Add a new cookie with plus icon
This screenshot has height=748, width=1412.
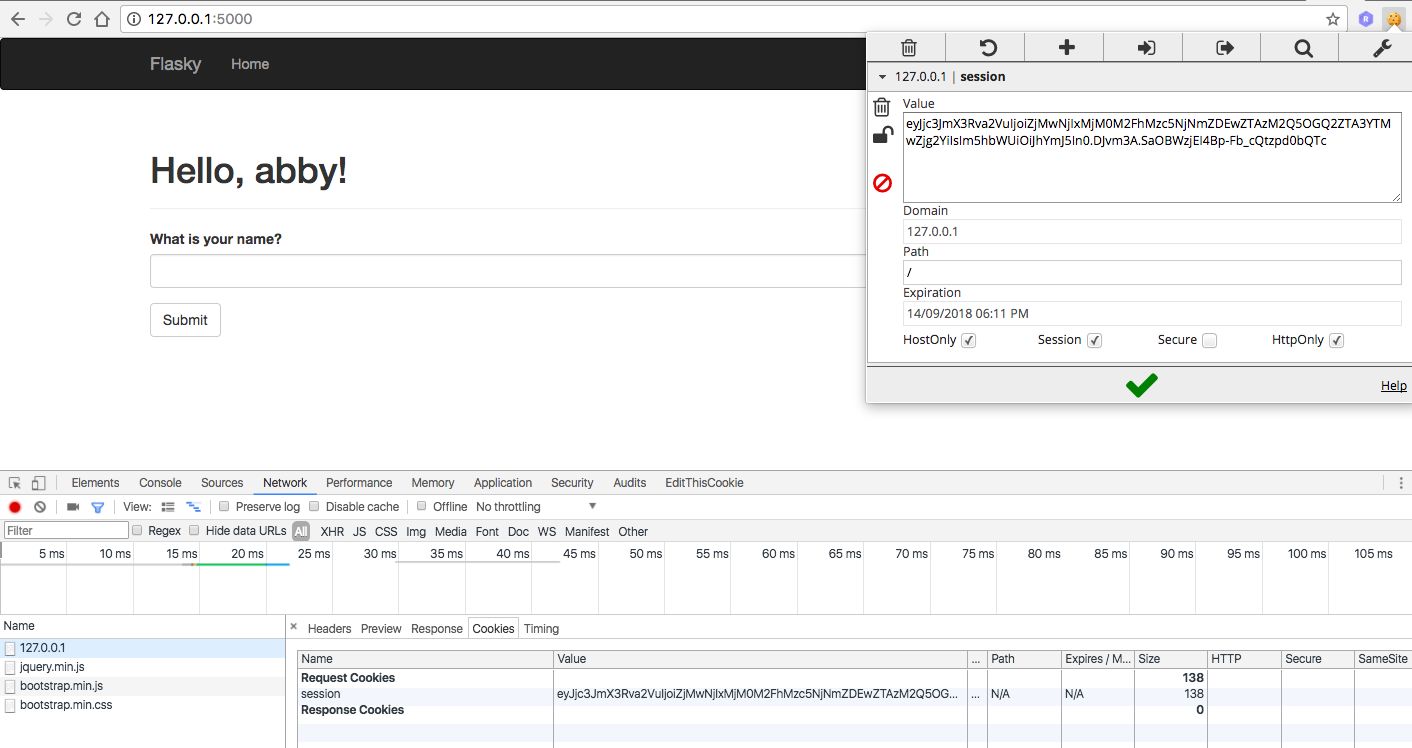1066,48
